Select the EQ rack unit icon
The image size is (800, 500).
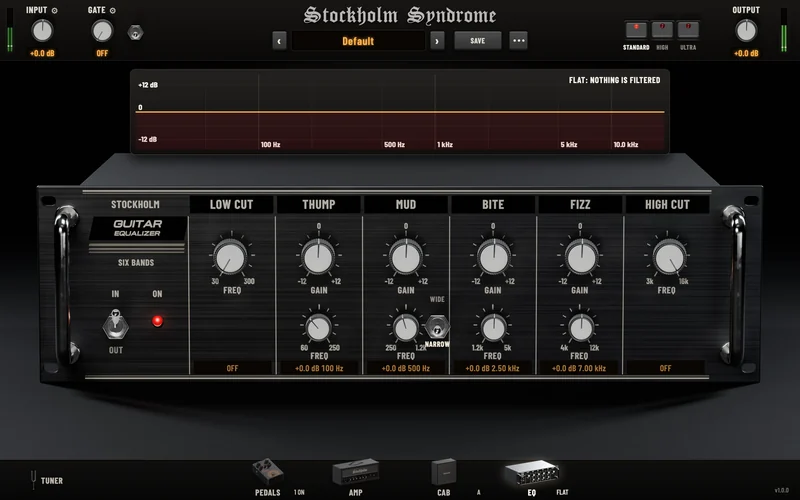tap(532, 472)
